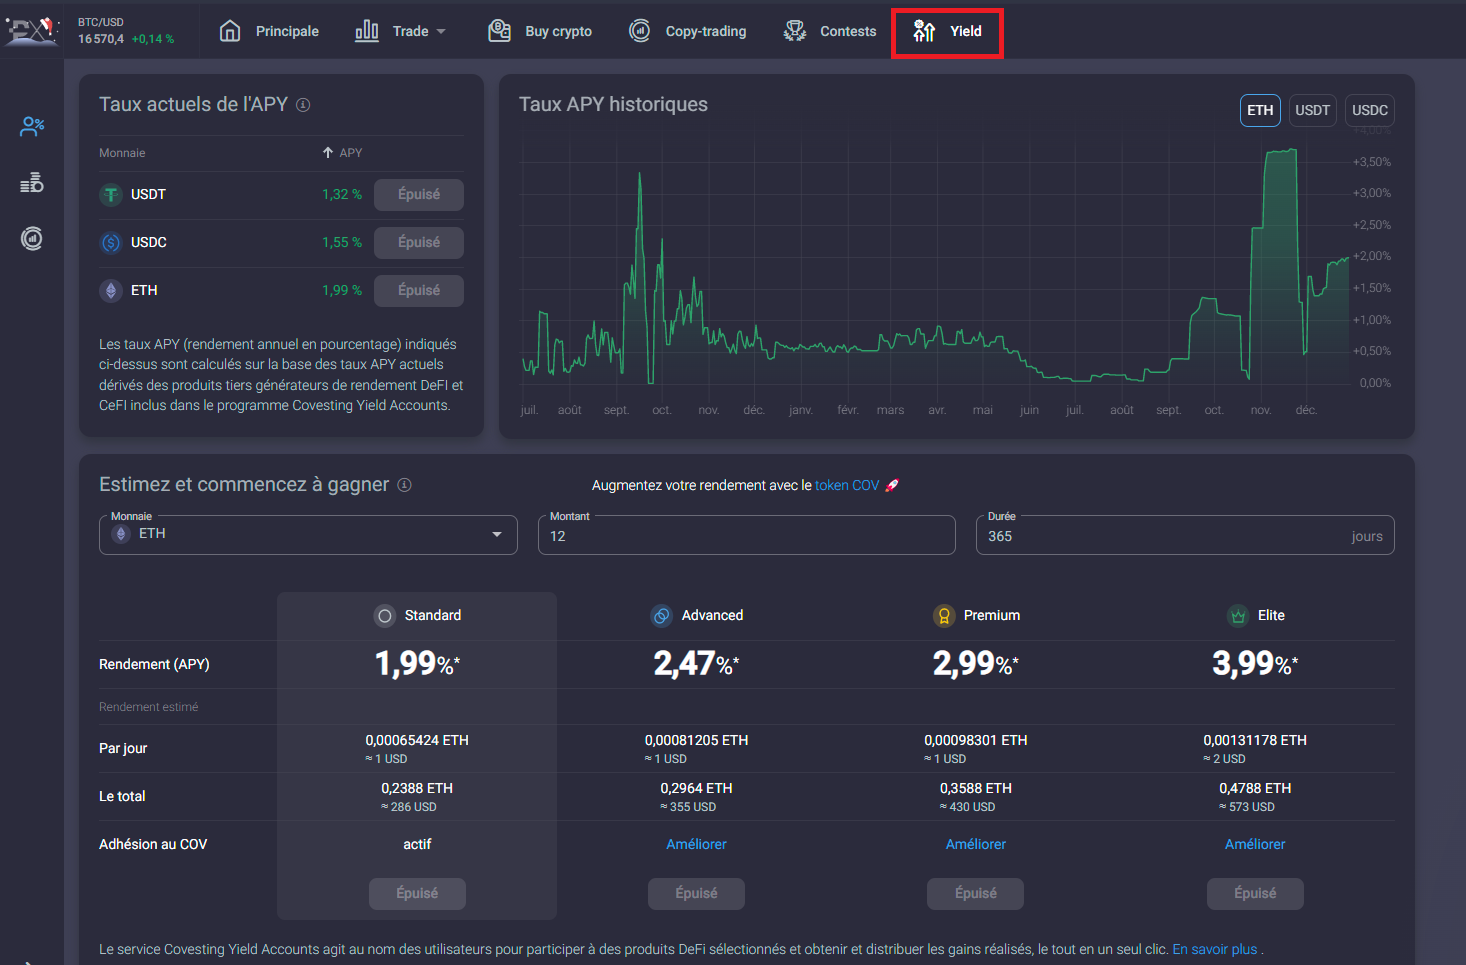Open the coins stack sidebar icon
This screenshot has height=965, width=1466.
(32, 182)
